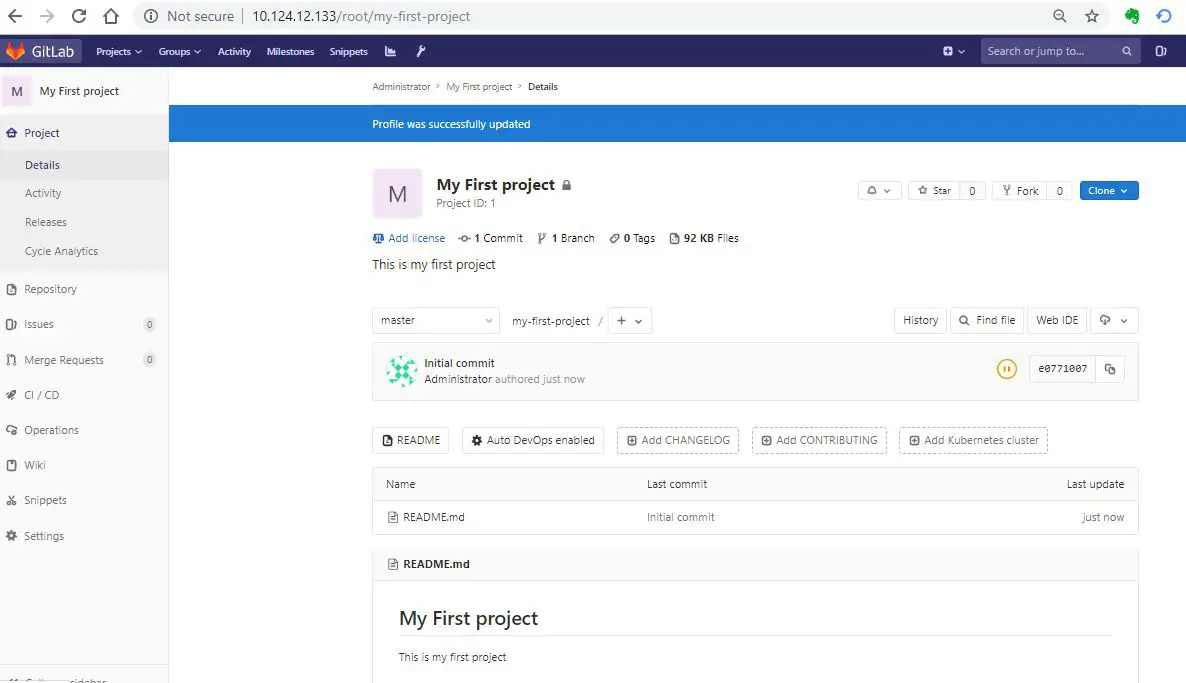Open the Projects menu
The height and width of the screenshot is (683, 1186).
[118, 51]
